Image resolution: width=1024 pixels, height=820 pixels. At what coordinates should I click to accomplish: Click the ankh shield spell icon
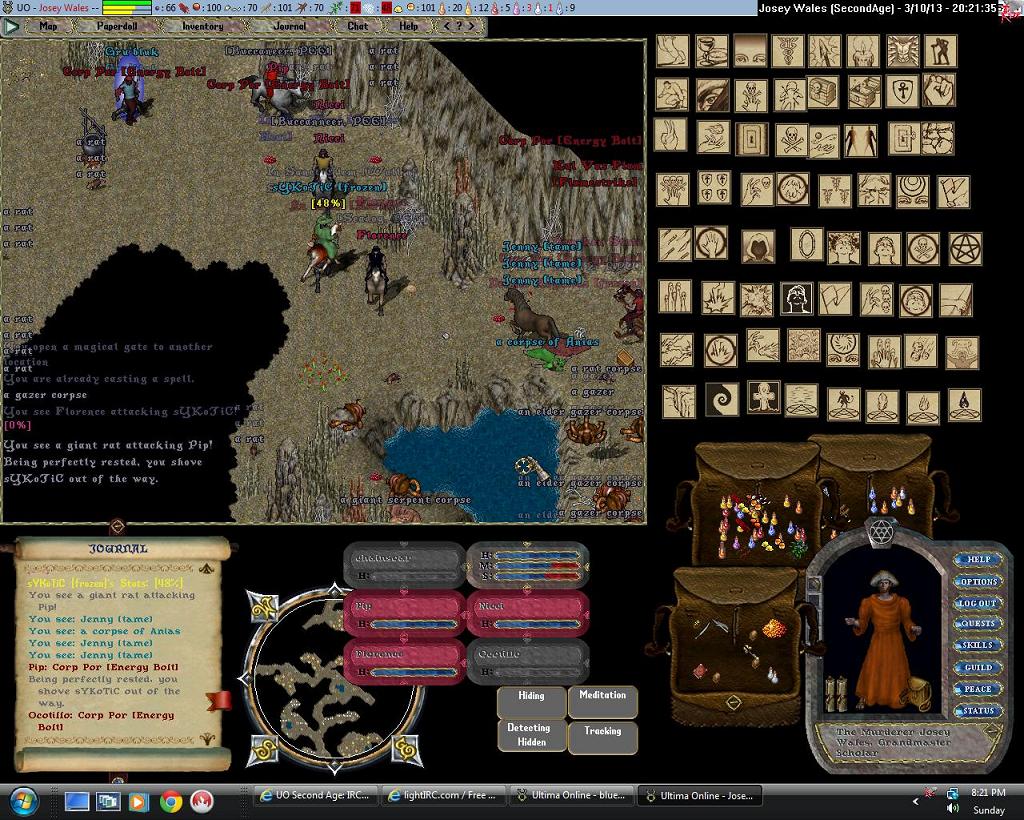[900, 91]
